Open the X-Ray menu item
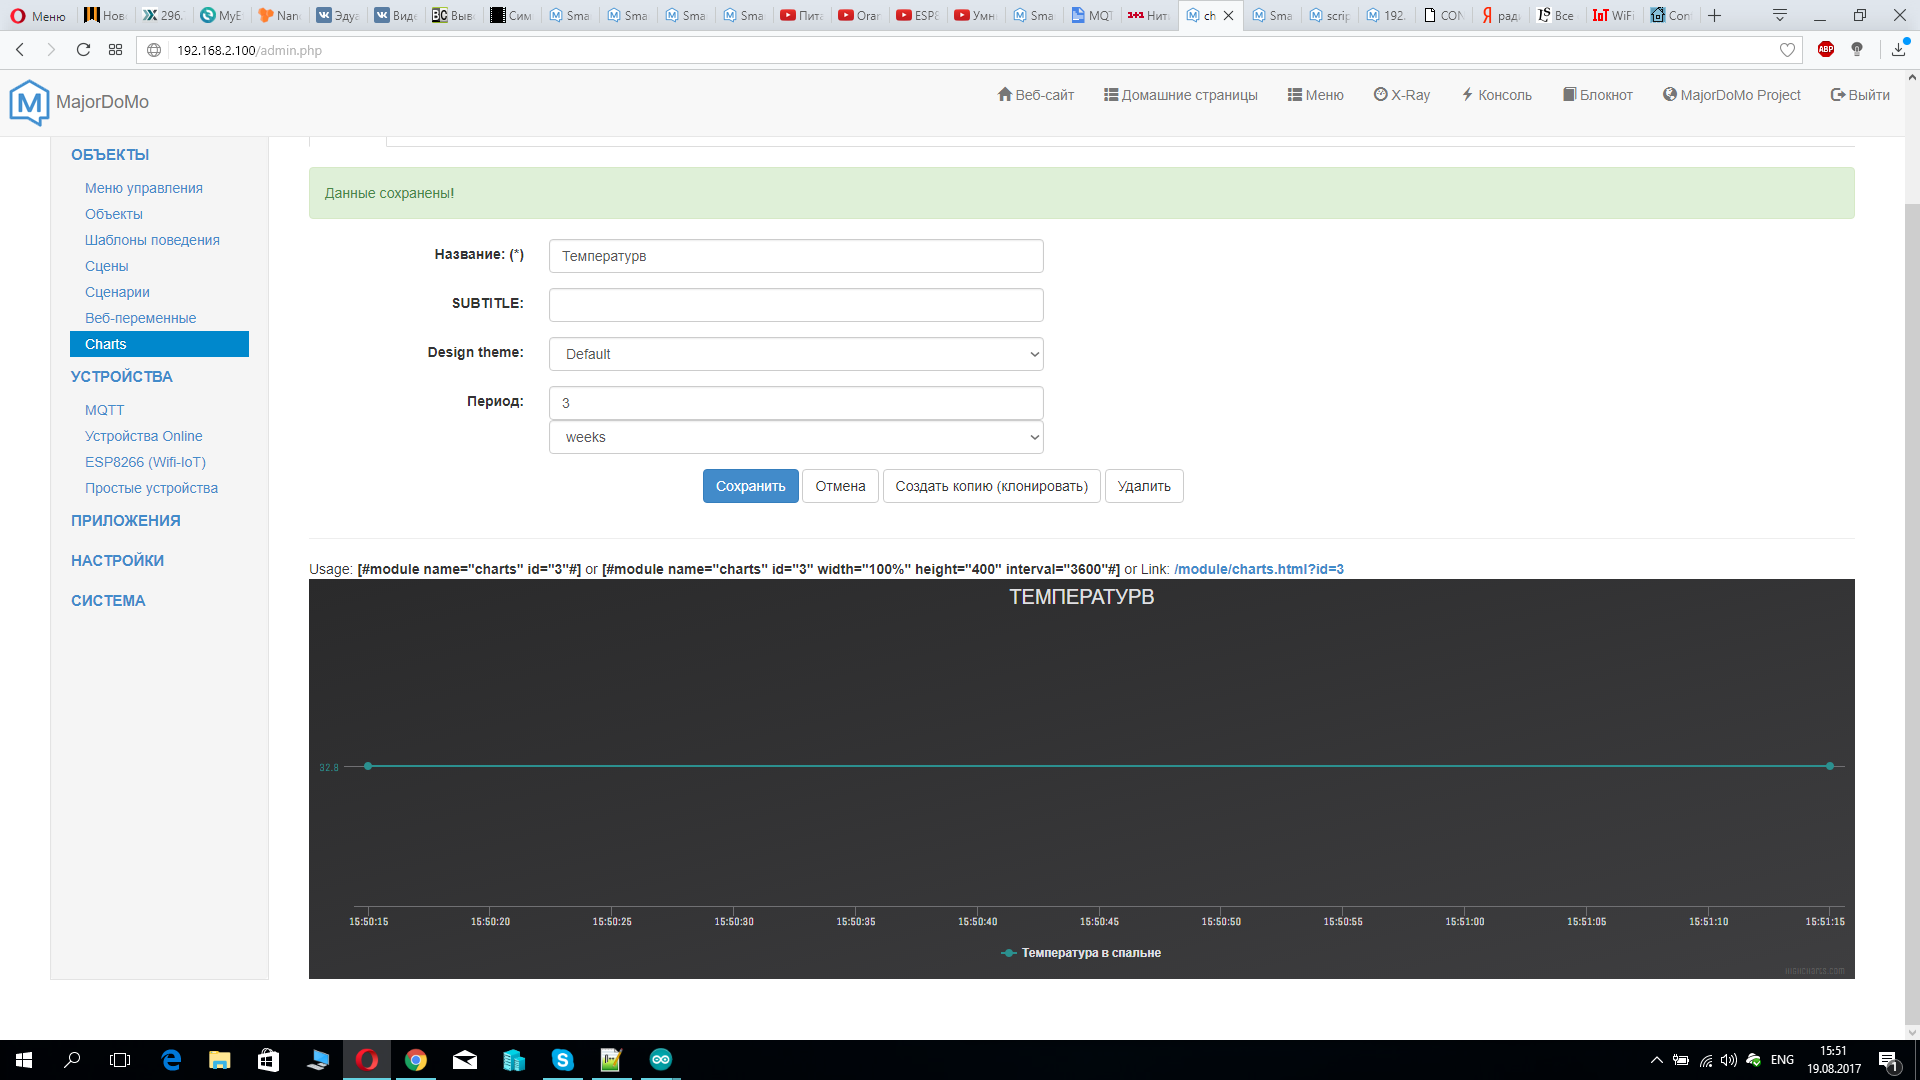This screenshot has height=1080, width=1920. tap(1401, 95)
